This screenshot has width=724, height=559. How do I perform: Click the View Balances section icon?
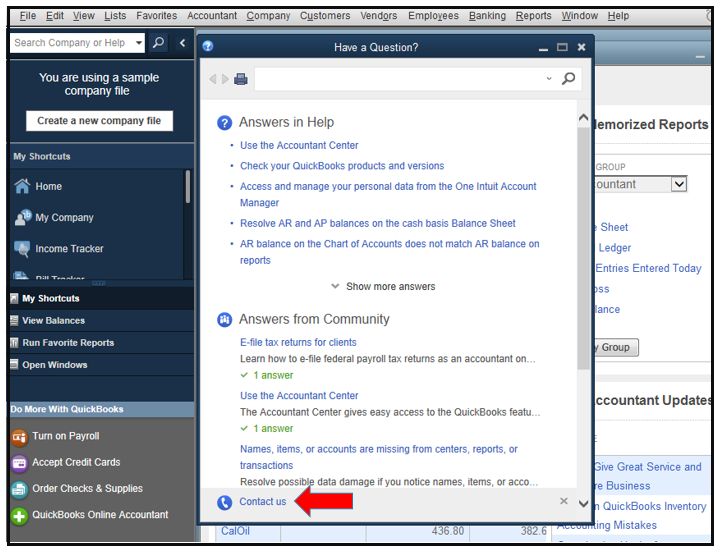pos(14,320)
